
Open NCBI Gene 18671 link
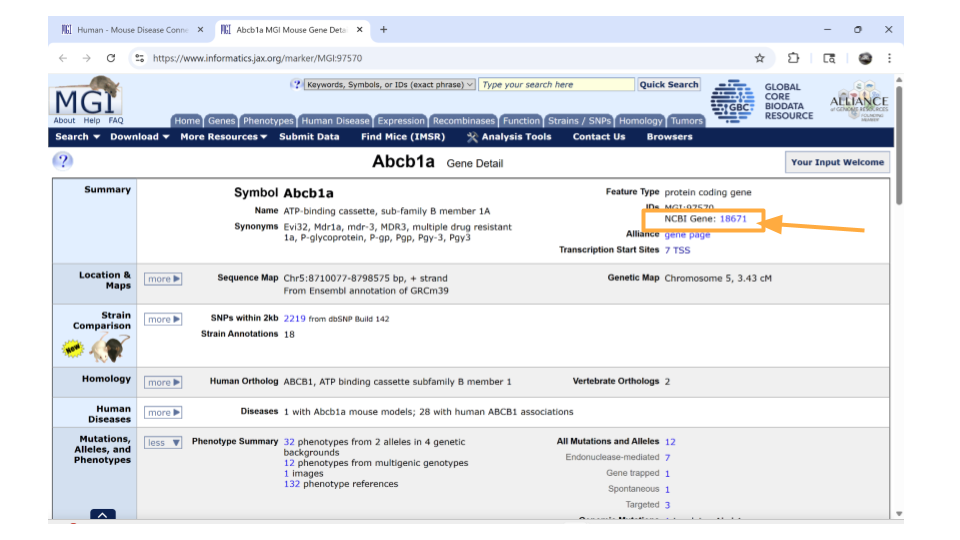click(x=733, y=219)
